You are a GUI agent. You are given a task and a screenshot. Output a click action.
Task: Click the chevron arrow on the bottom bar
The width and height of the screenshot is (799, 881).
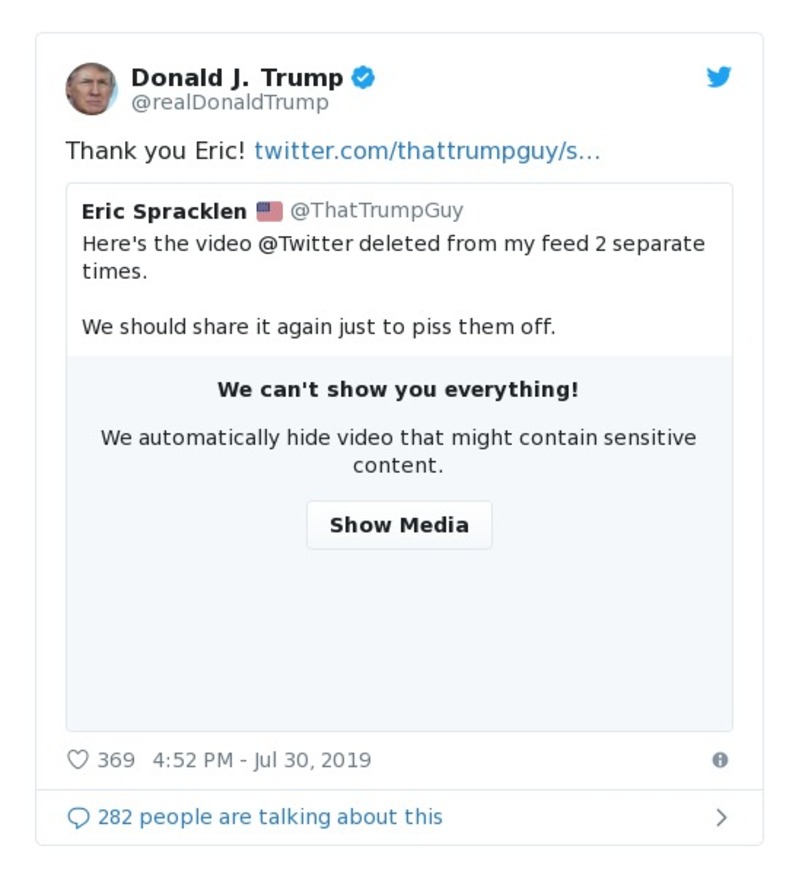coord(720,817)
